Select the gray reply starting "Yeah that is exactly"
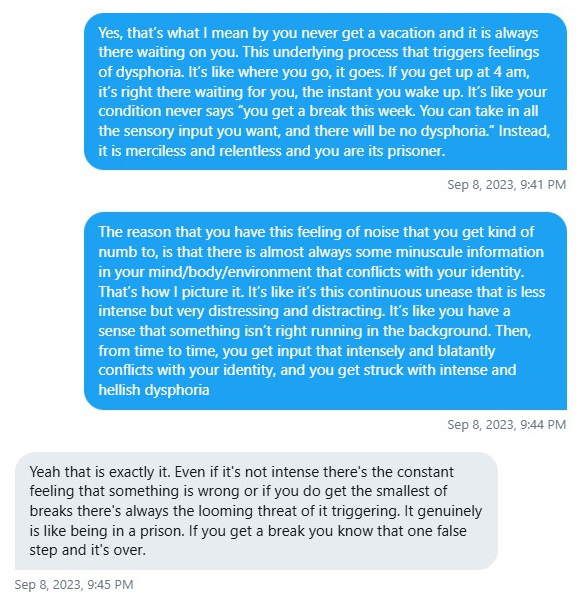The image size is (582, 599). pos(256,511)
